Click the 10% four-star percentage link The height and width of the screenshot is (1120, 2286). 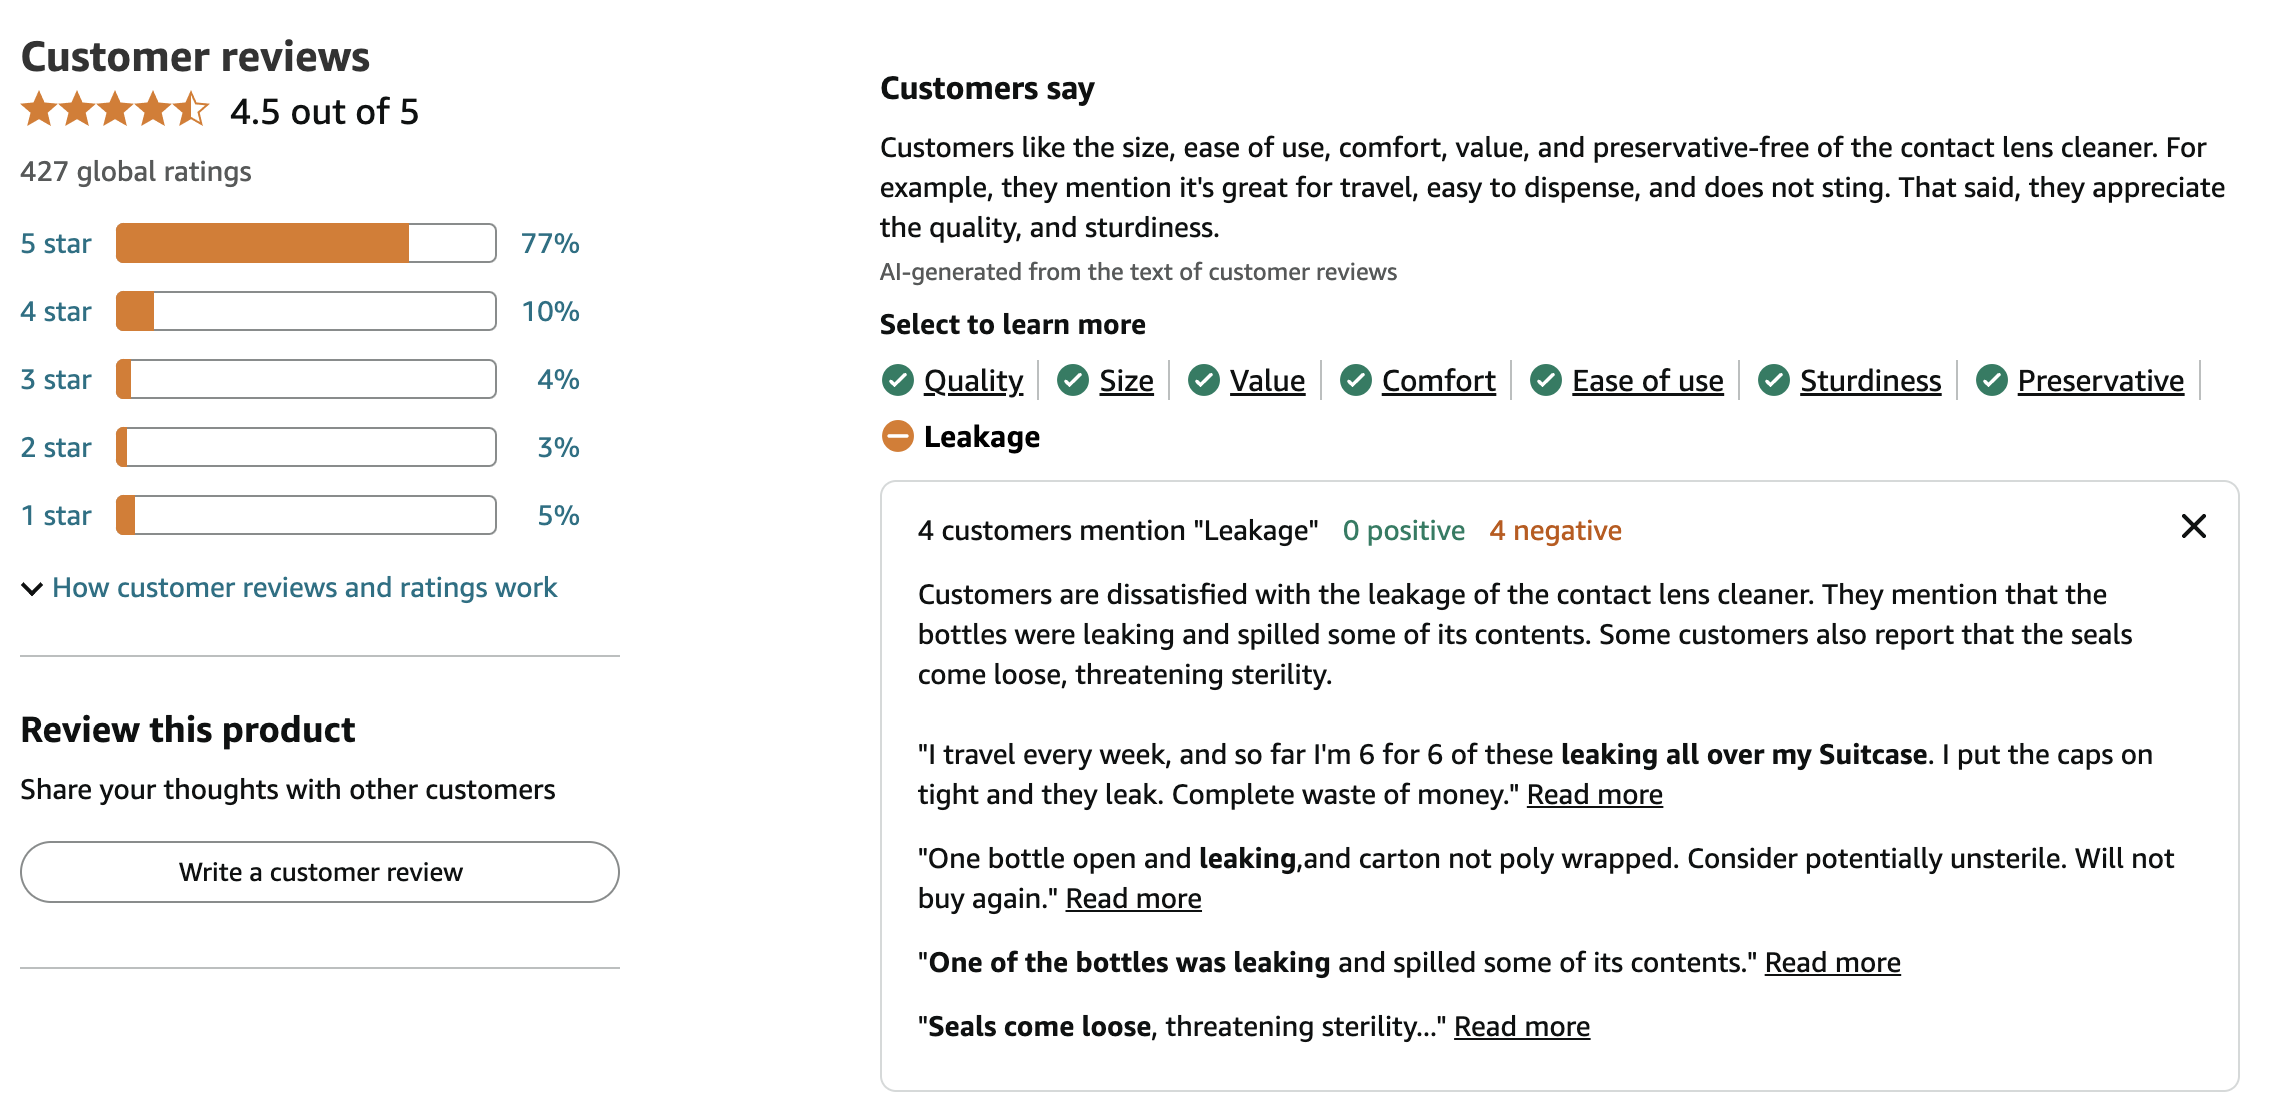(x=550, y=311)
